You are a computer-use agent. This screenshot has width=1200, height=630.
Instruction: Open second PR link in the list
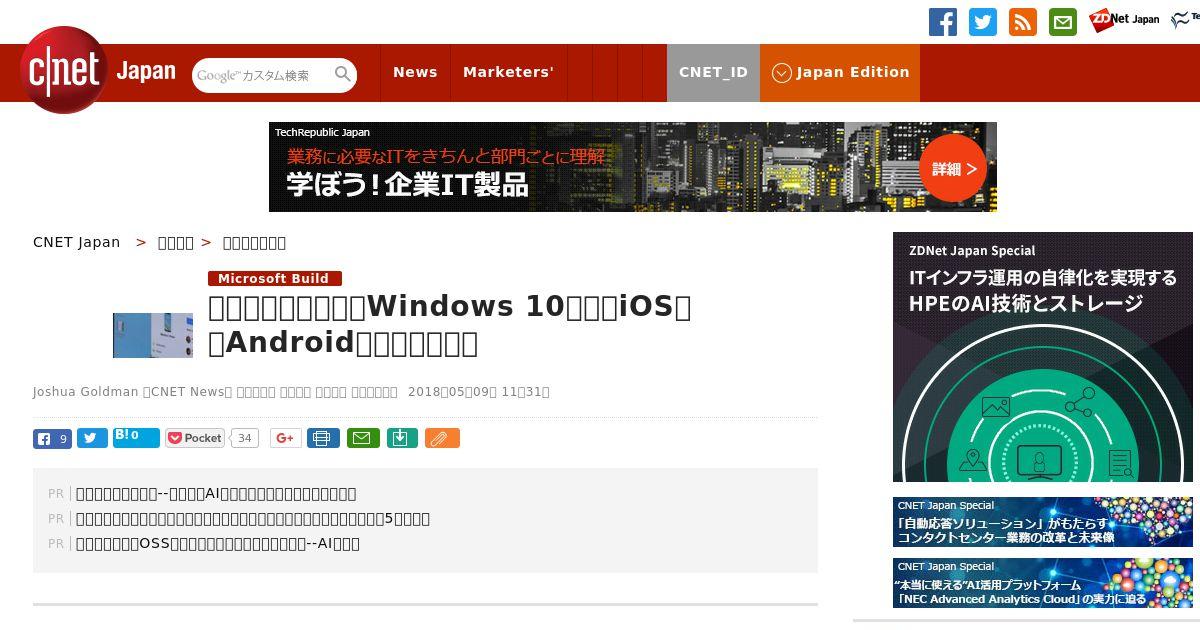[x=253, y=518]
